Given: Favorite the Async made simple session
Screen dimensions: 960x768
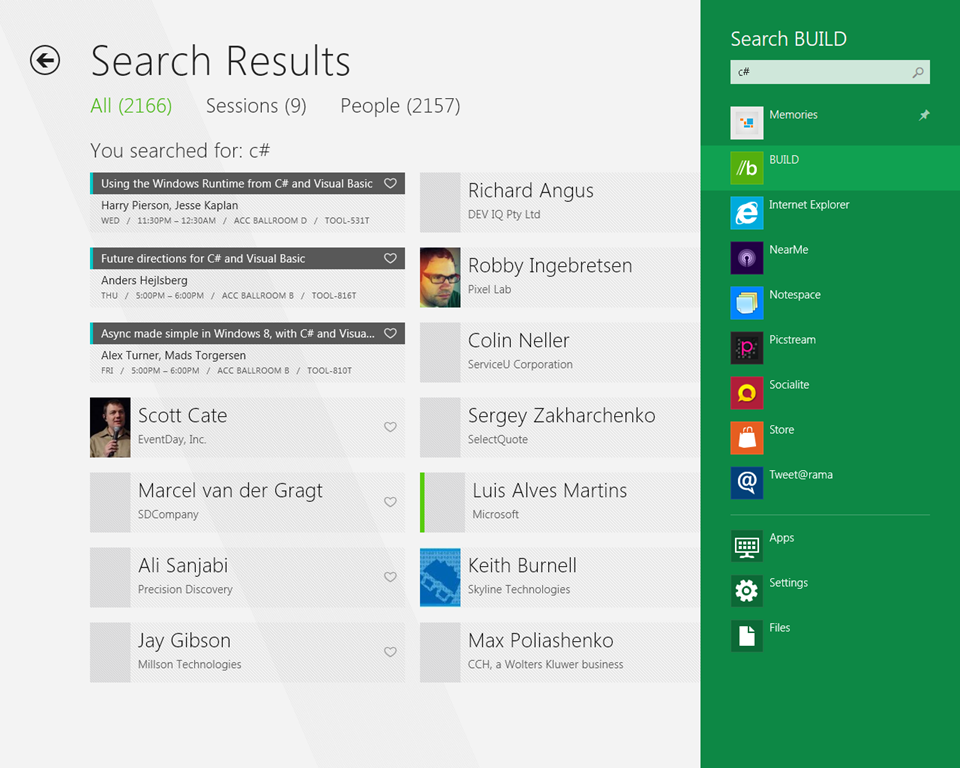Looking at the screenshot, I should coord(390,333).
